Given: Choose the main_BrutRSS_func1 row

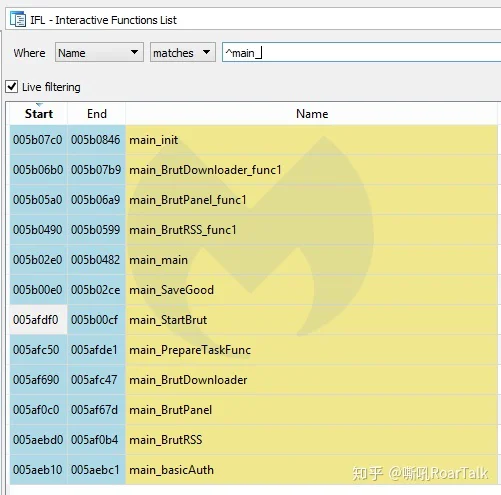Looking at the screenshot, I should click(x=253, y=230).
